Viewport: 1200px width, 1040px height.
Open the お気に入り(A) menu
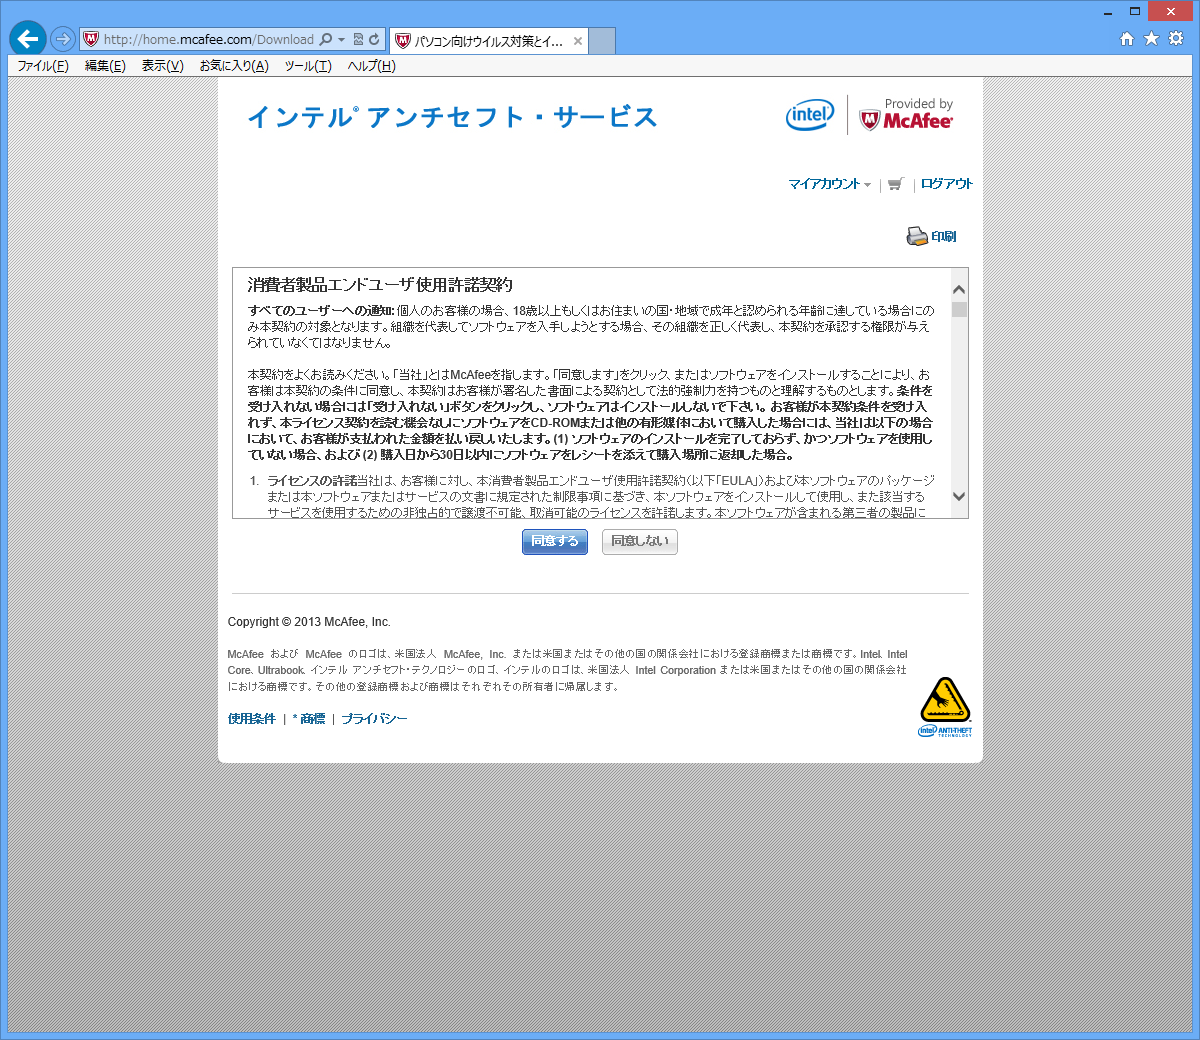[x=234, y=66]
